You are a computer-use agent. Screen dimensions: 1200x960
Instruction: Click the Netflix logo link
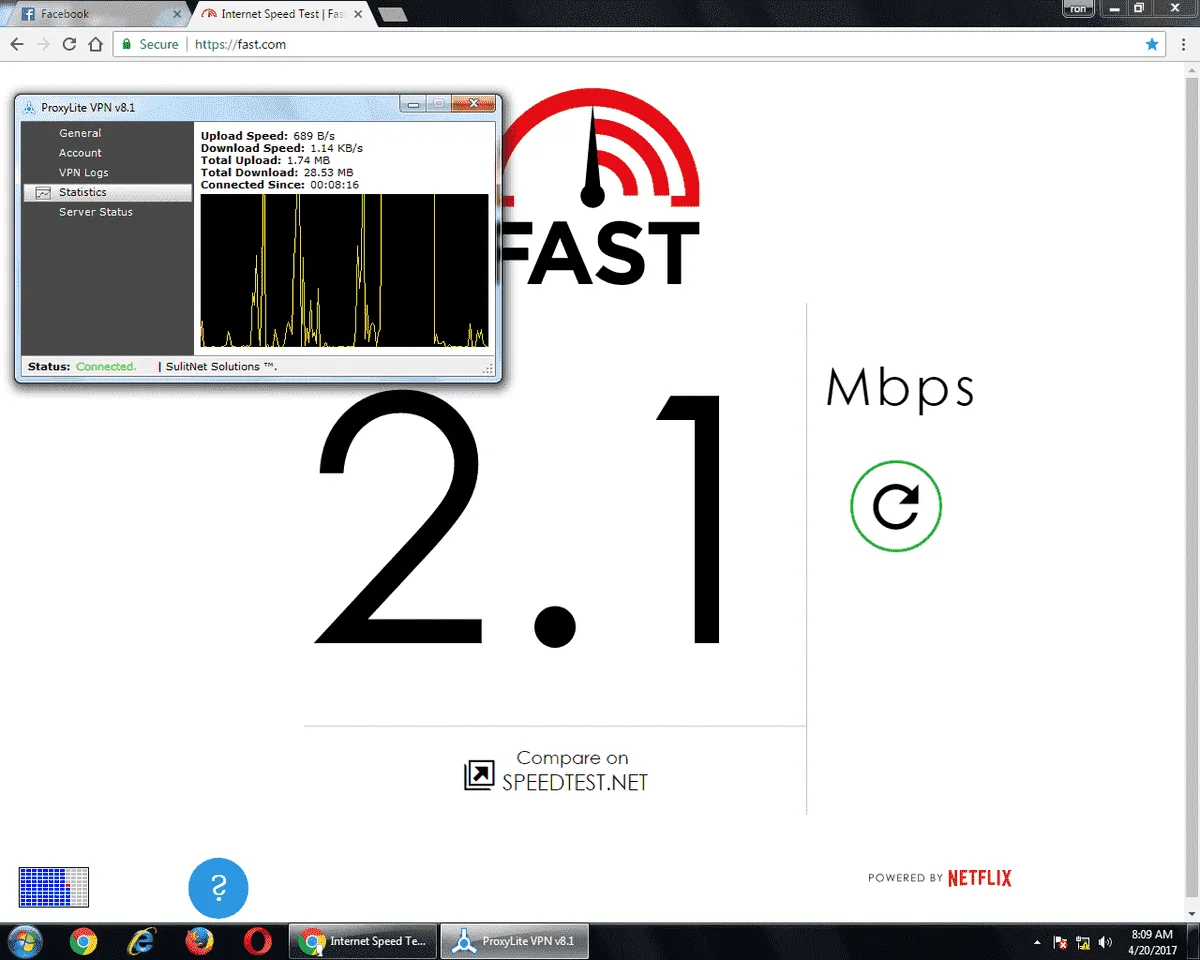tap(980, 878)
